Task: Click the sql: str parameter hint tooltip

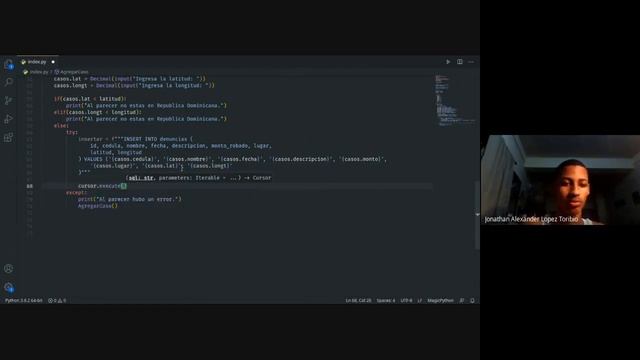Action: click(x=199, y=178)
